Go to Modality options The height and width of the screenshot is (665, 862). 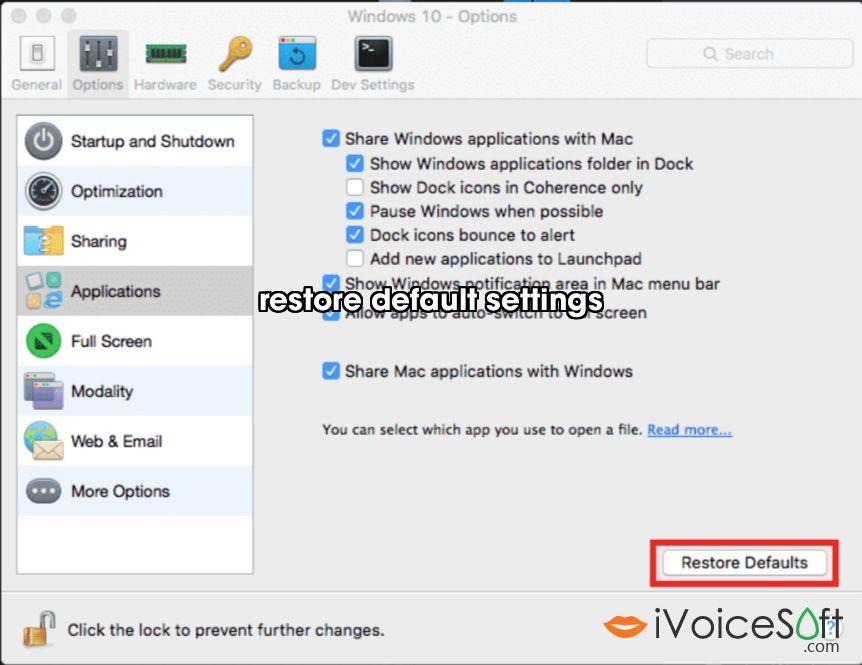[135, 391]
